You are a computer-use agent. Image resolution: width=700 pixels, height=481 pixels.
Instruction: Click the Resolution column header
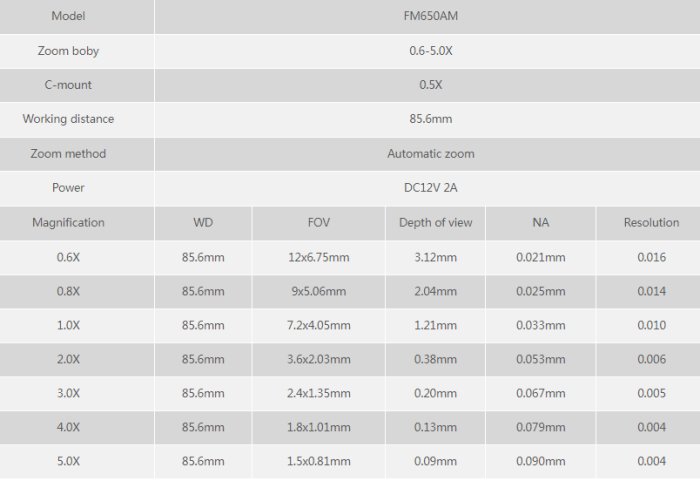tap(651, 222)
